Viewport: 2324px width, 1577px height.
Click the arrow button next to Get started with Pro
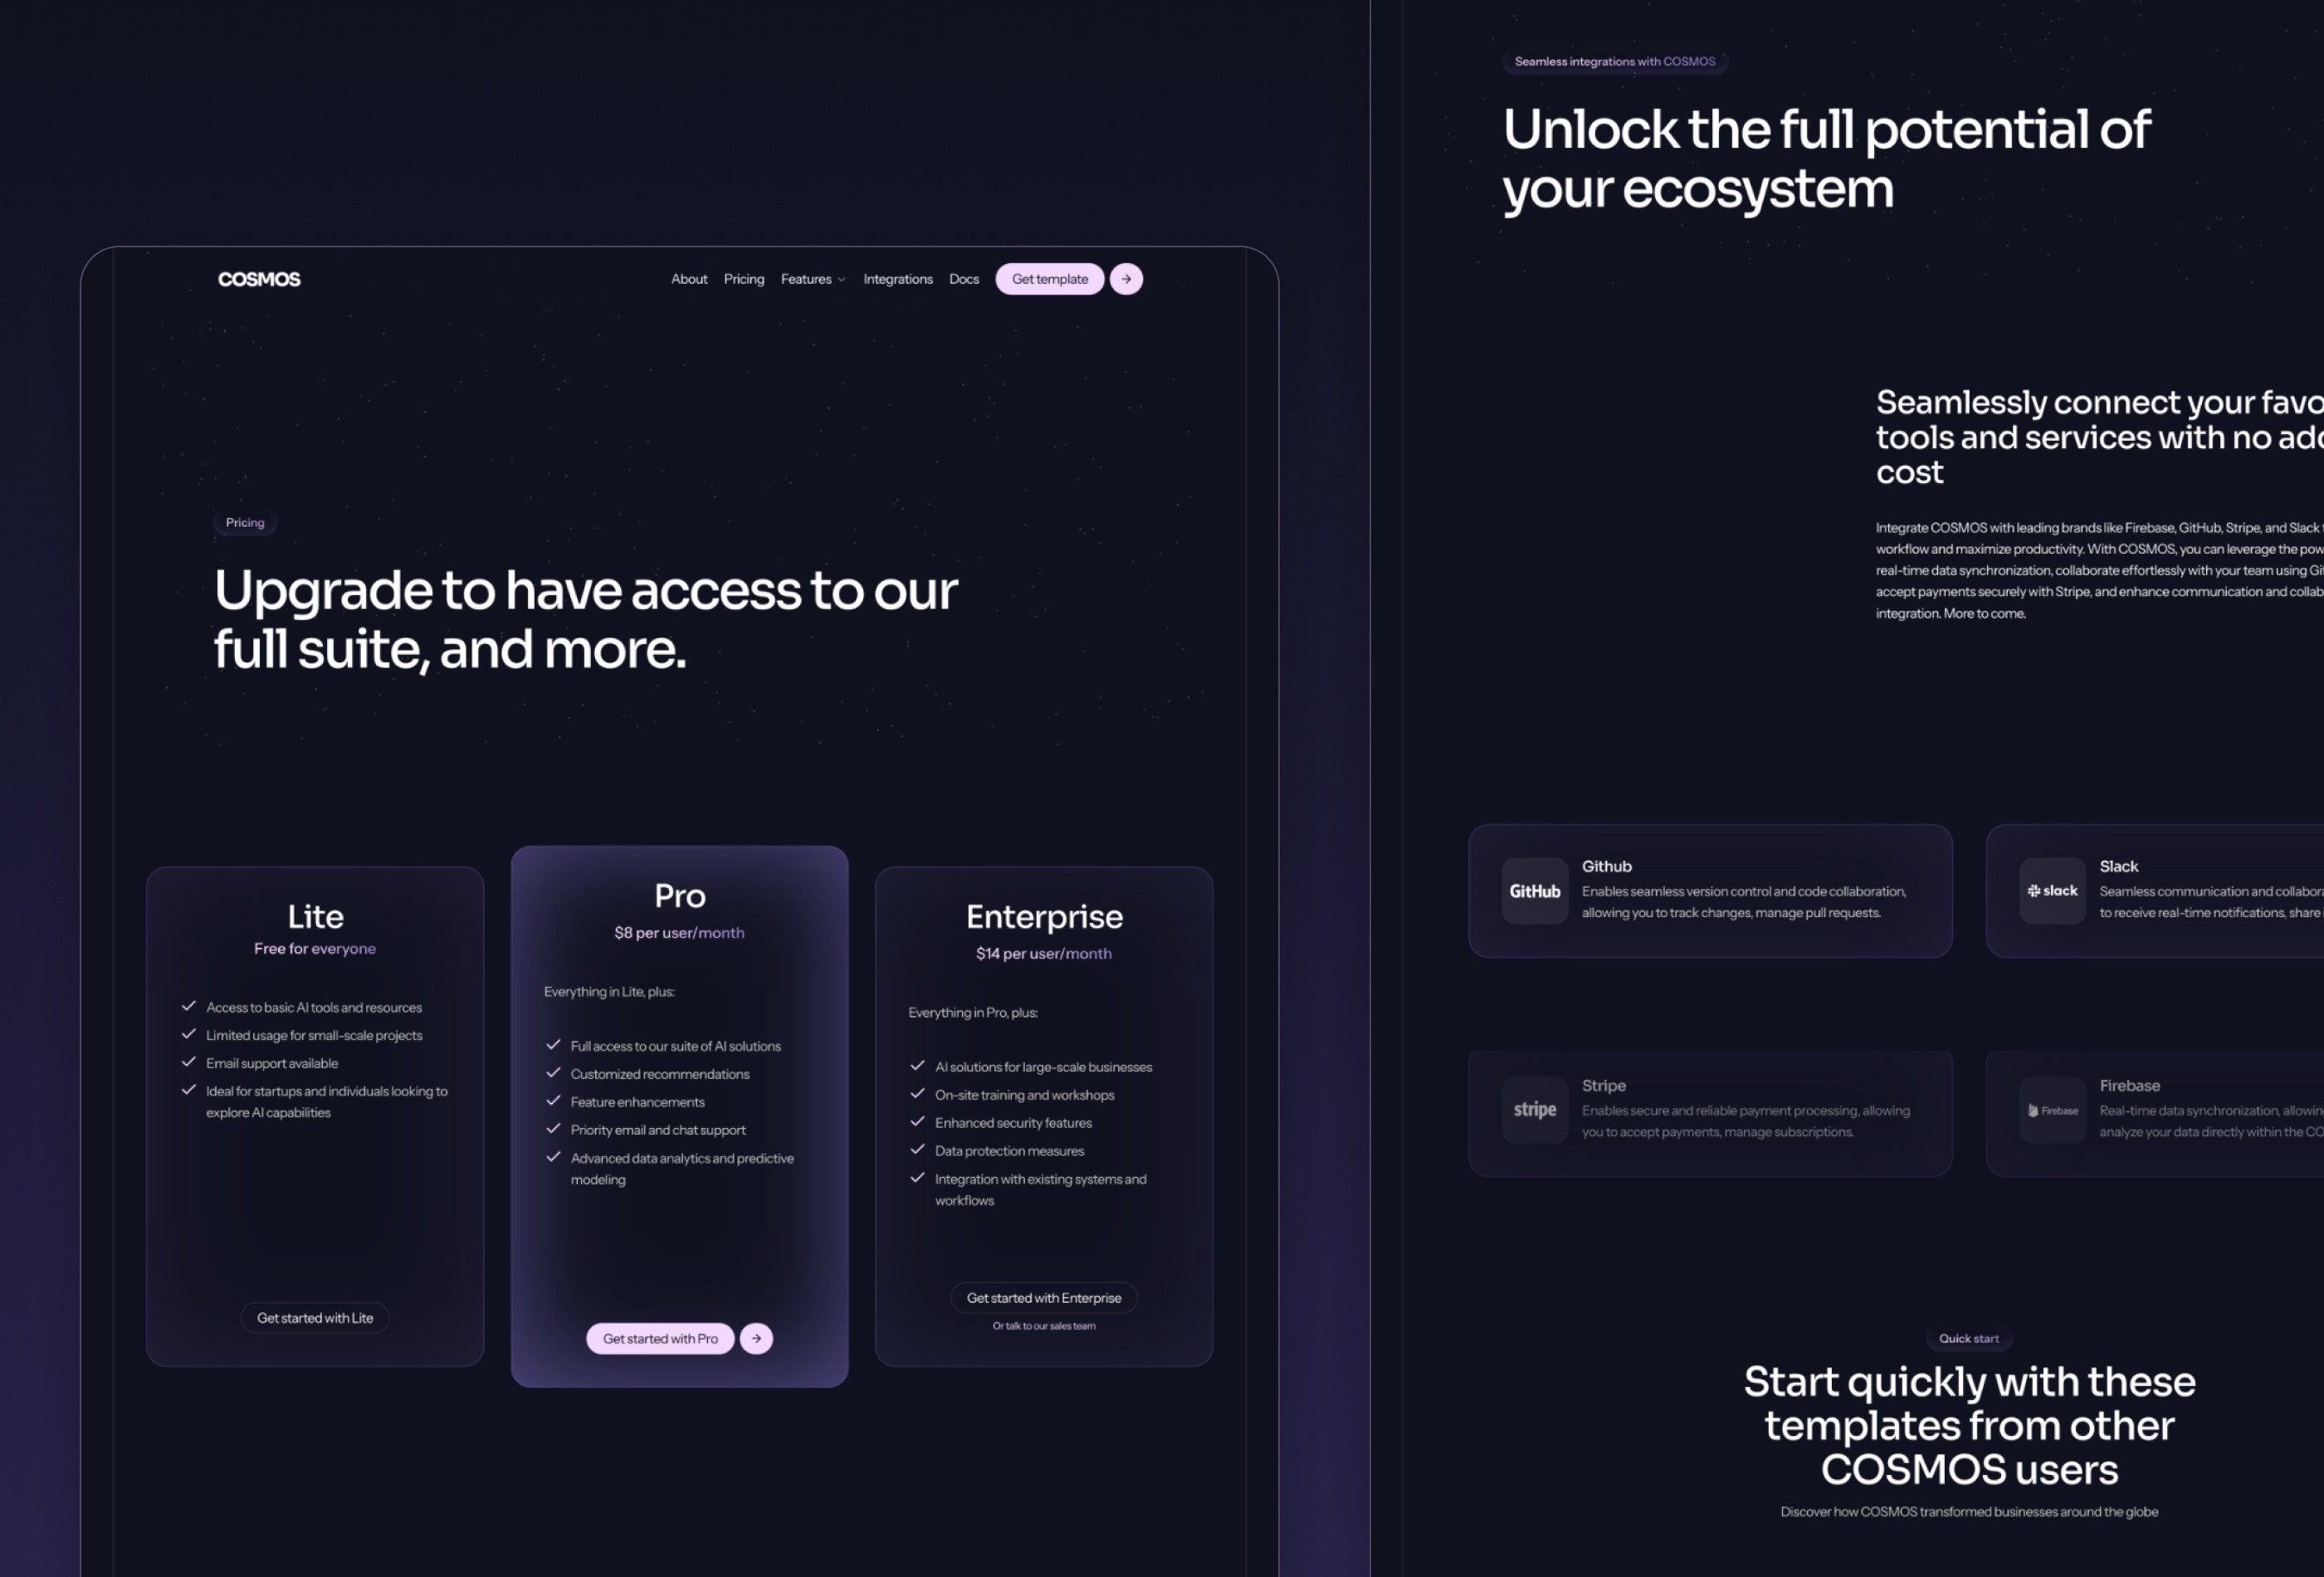[756, 1338]
